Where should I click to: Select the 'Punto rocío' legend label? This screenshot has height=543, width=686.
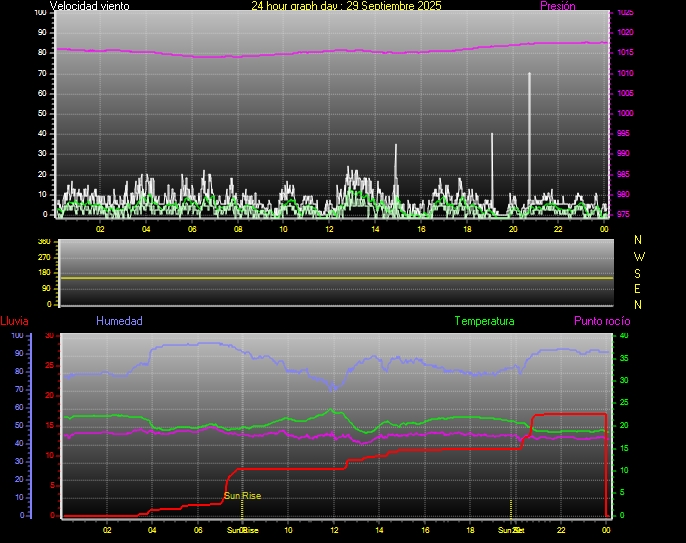(602, 321)
